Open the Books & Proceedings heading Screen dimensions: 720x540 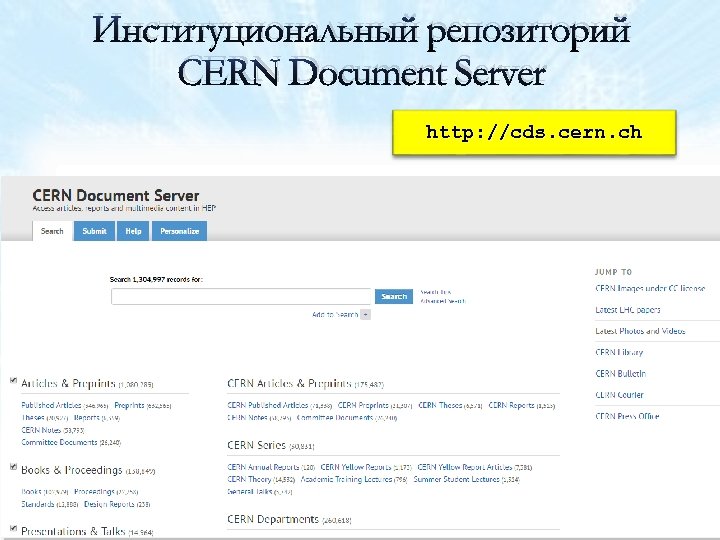pos(72,470)
